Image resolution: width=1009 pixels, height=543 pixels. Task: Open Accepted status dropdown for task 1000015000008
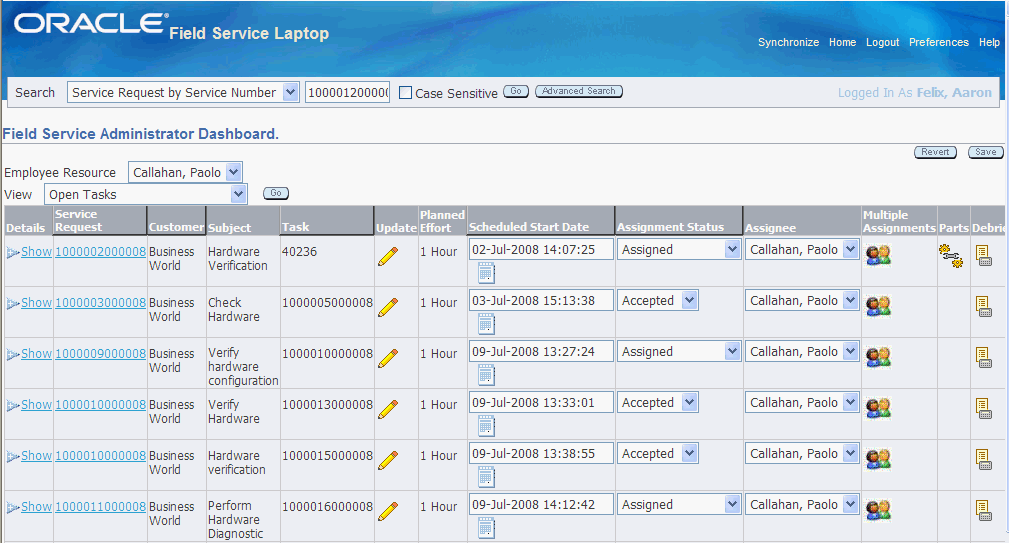point(658,454)
